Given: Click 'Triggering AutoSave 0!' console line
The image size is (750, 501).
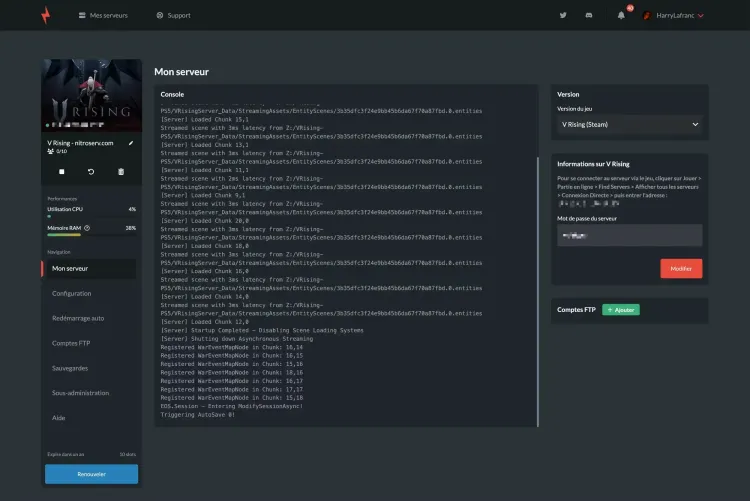Looking at the screenshot, I should [198, 414].
